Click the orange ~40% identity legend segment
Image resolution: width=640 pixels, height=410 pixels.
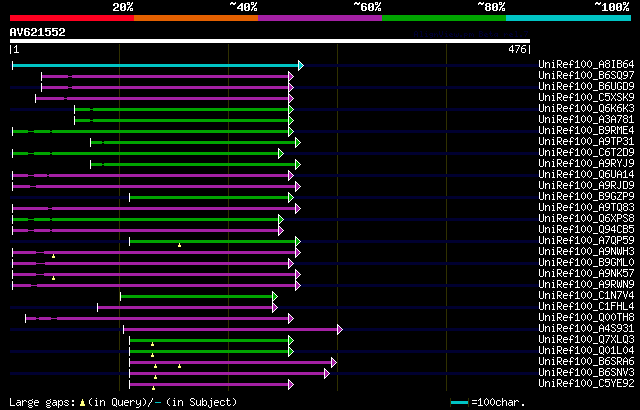click(196, 18)
